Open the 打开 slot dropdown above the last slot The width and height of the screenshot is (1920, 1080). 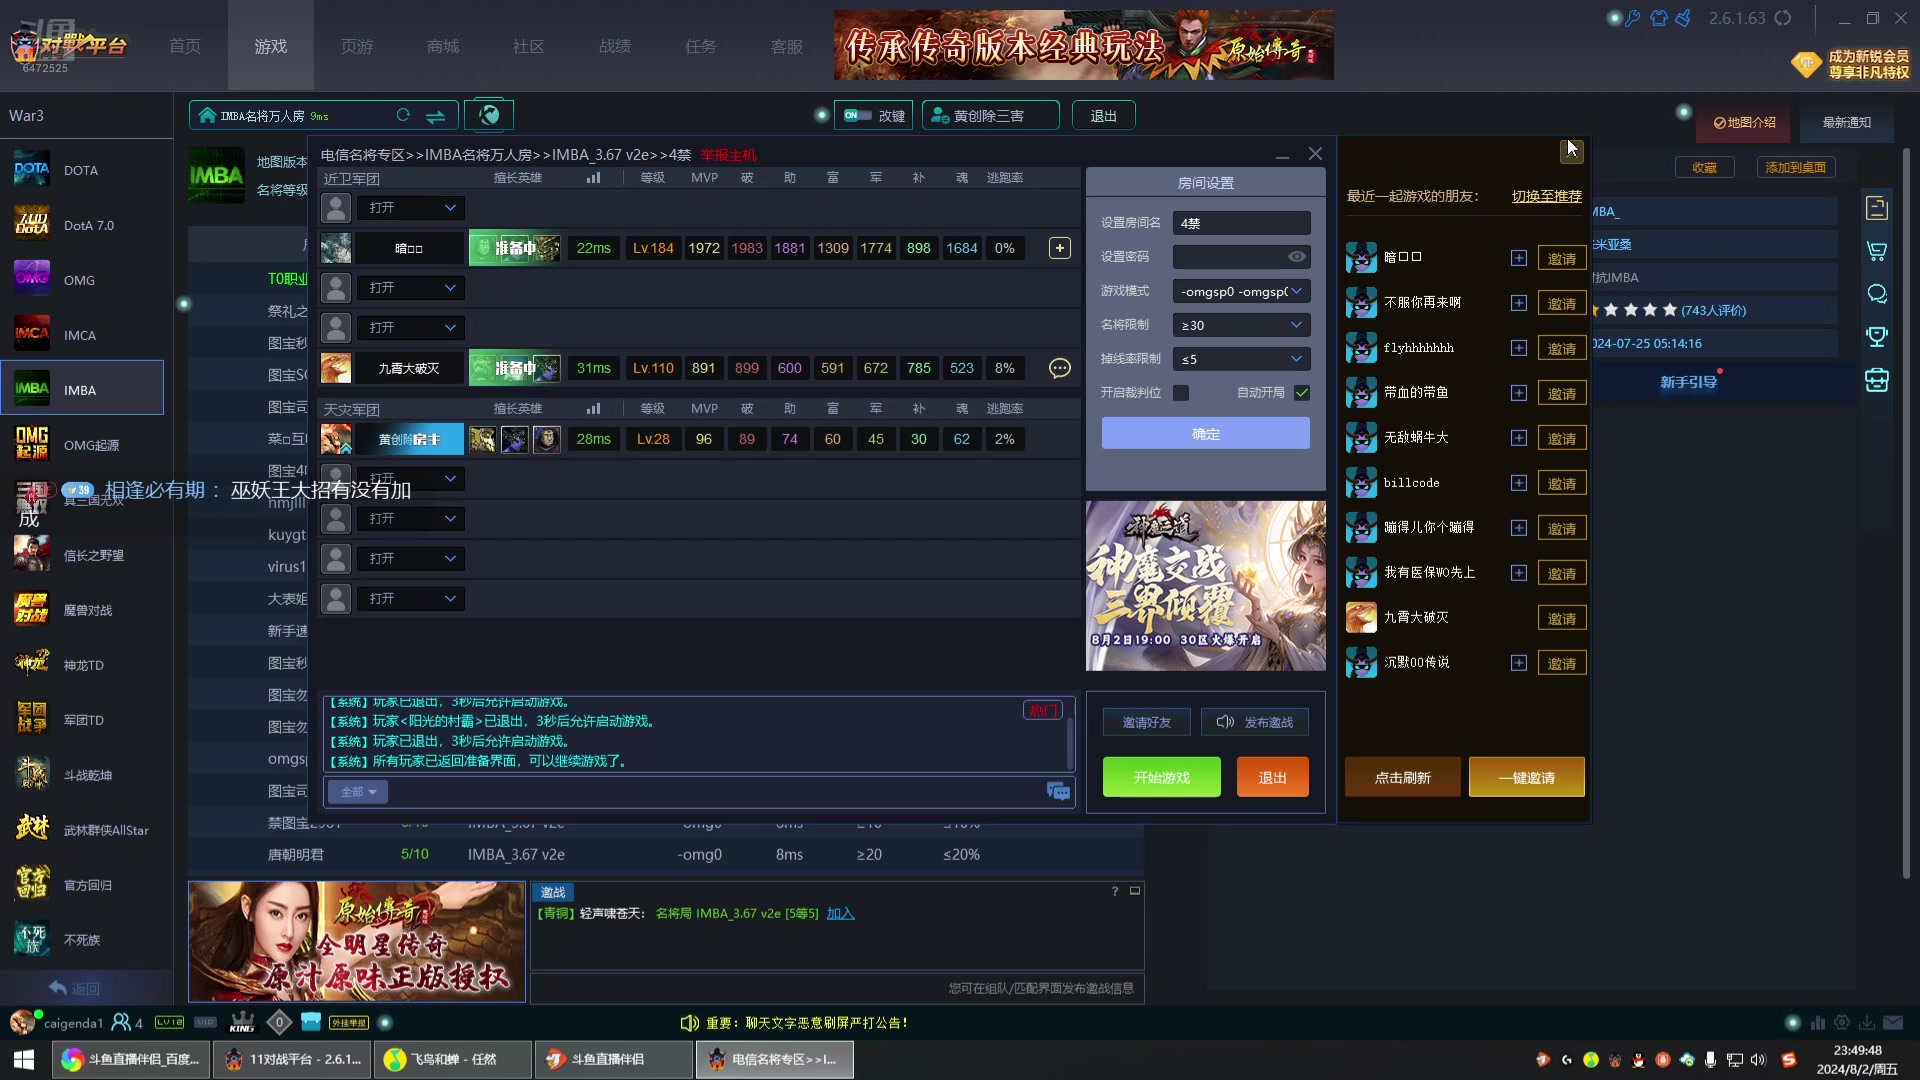coord(410,559)
